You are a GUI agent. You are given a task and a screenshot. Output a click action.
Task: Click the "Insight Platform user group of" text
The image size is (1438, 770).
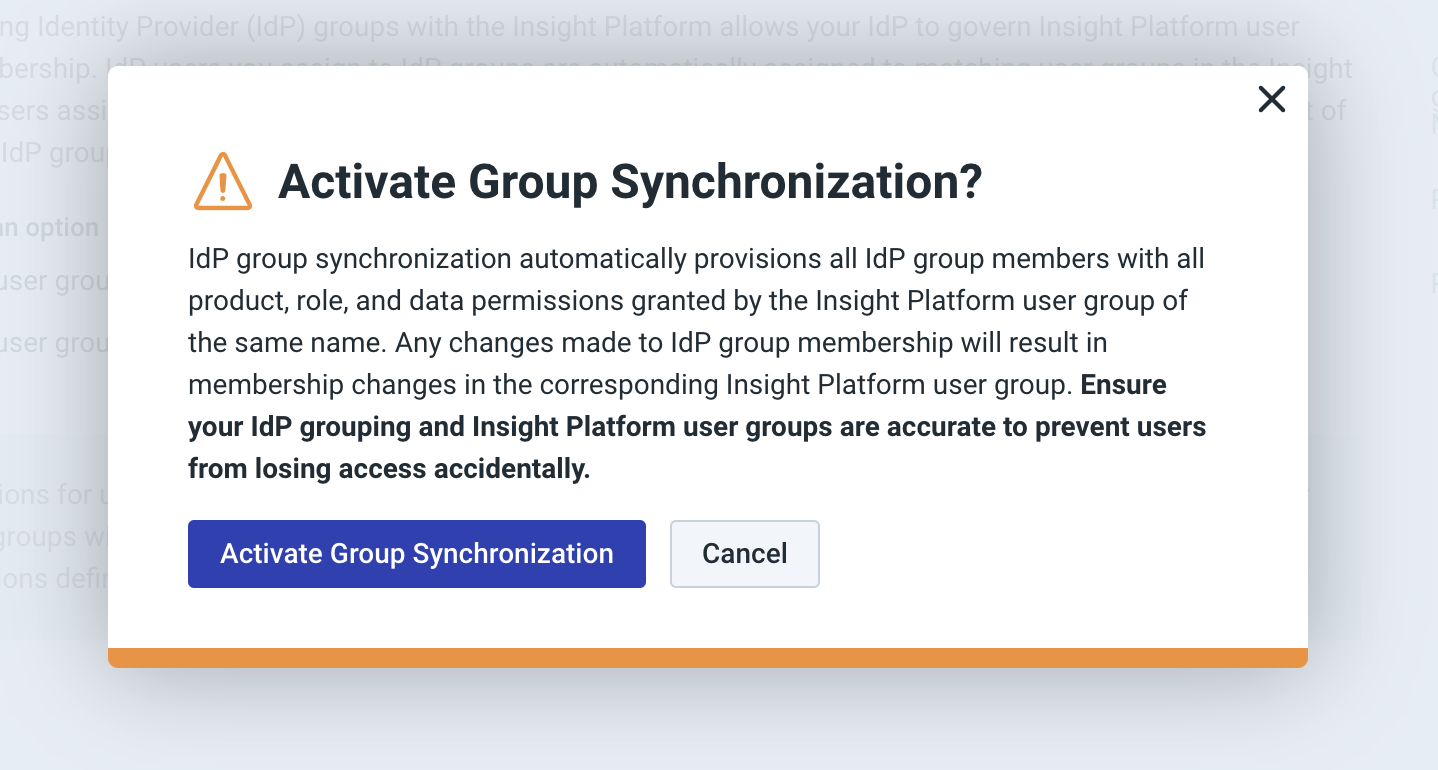pos(1001,301)
